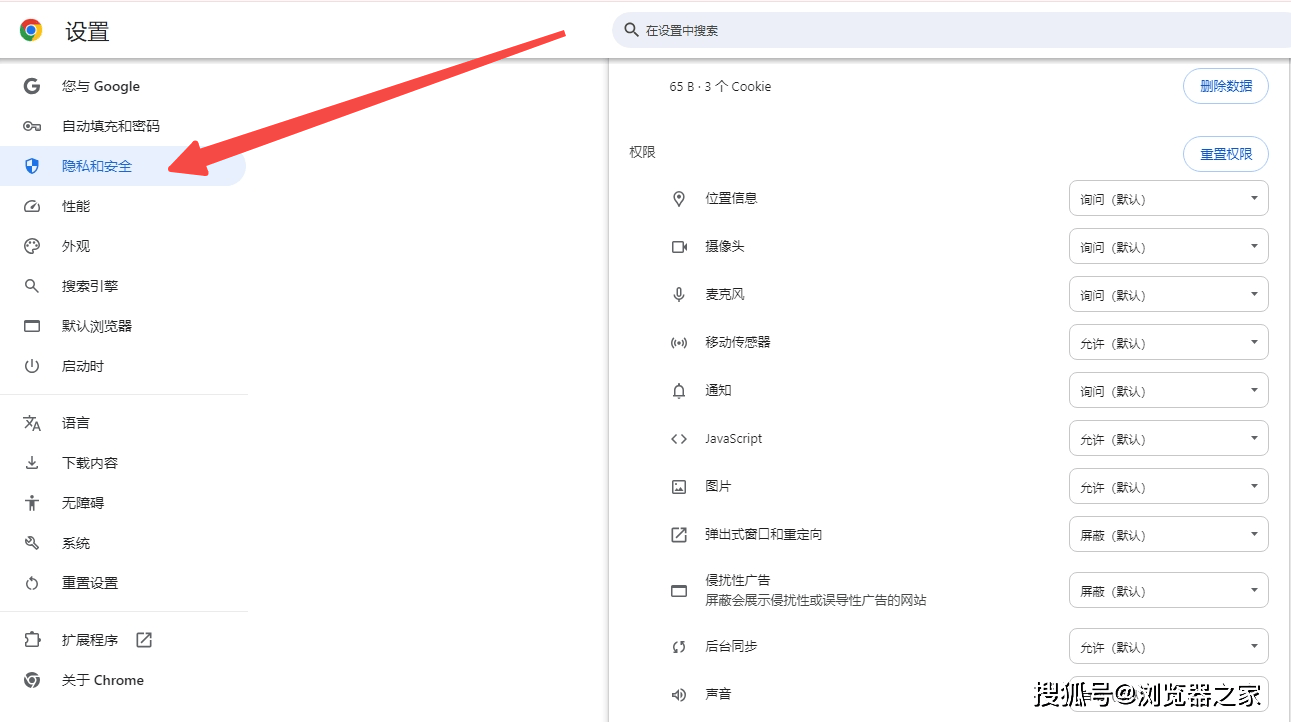Click the wrench icon for 系统
Image resolution: width=1291 pixels, height=722 pixels.
click(32, 543)
